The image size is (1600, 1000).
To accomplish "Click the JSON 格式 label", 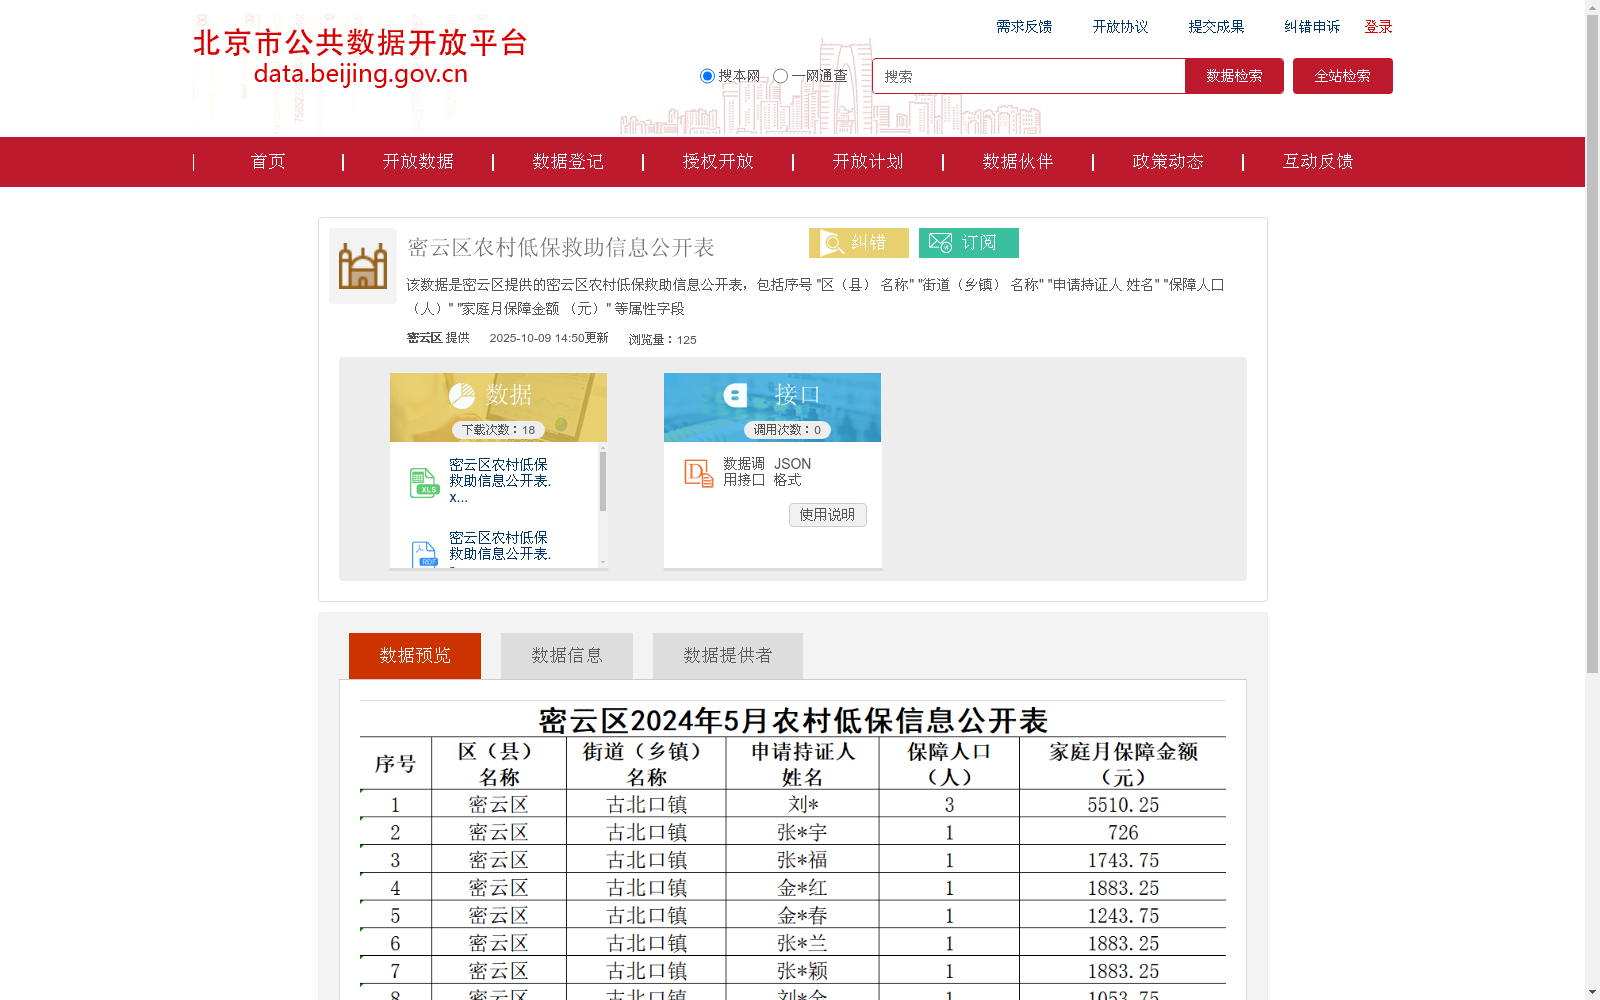I will coord(792,472).
